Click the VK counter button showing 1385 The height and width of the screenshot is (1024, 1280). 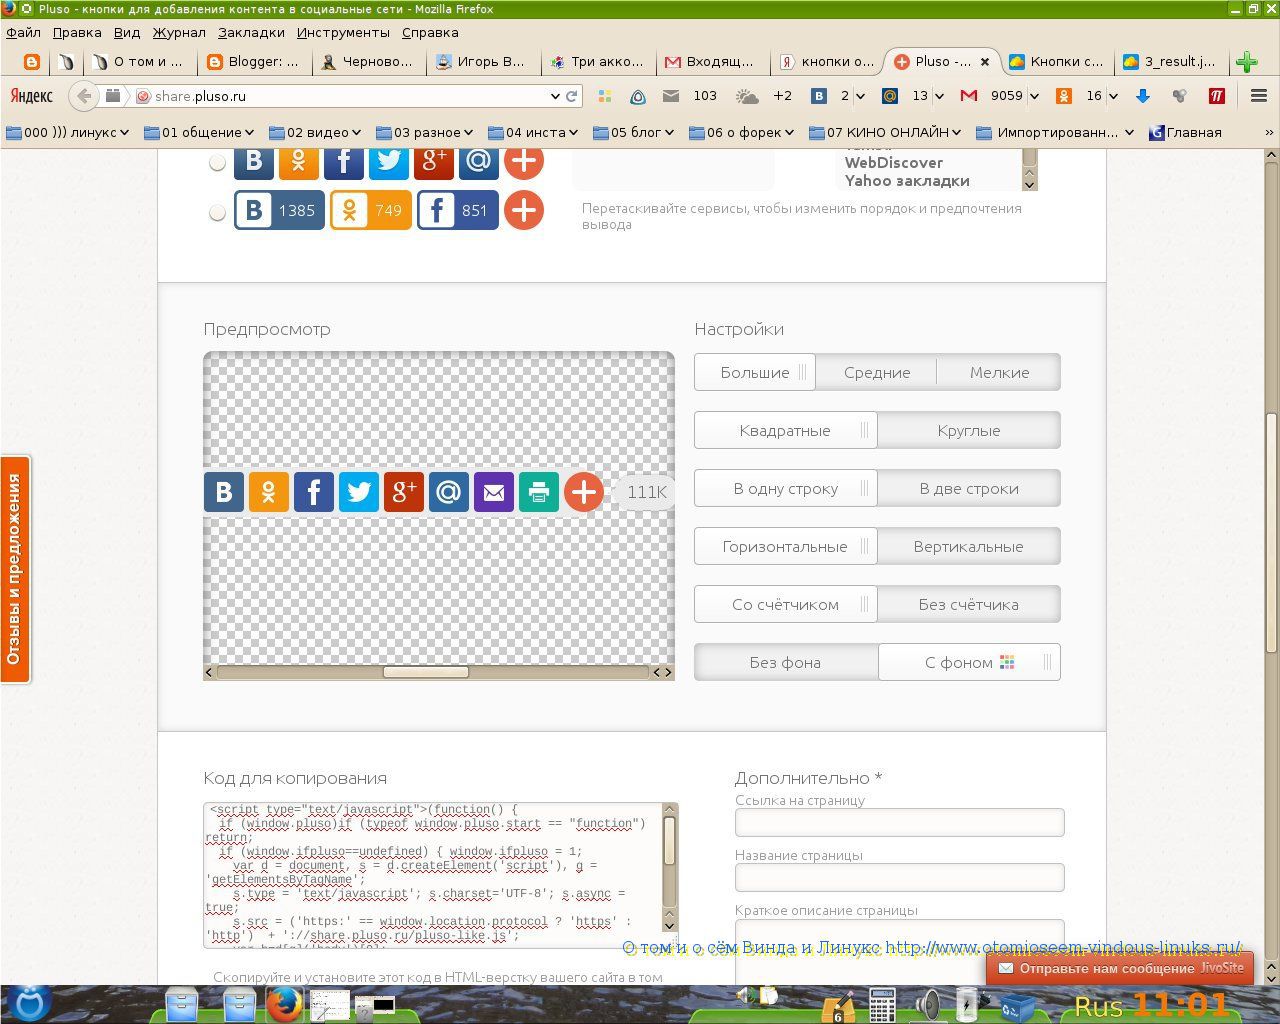coord(279,210)
